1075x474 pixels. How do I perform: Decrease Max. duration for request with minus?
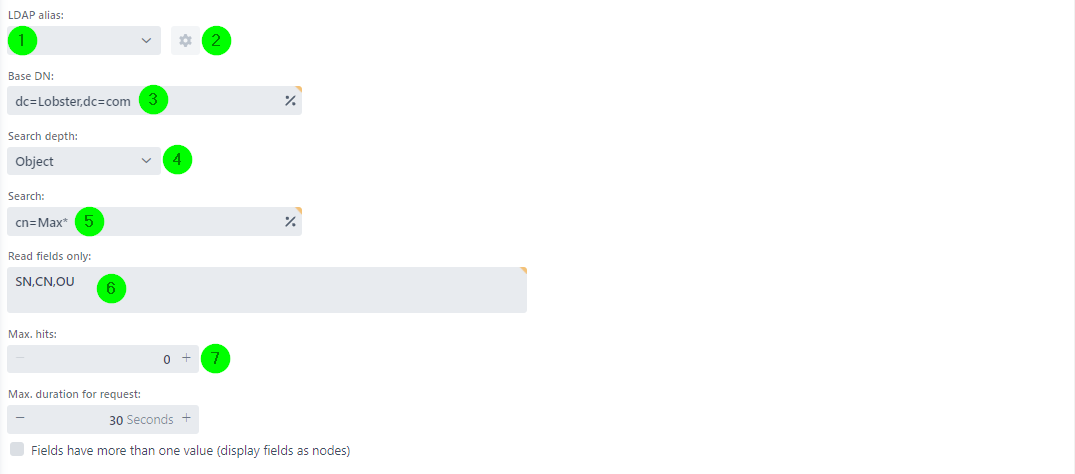click(20, 418)
